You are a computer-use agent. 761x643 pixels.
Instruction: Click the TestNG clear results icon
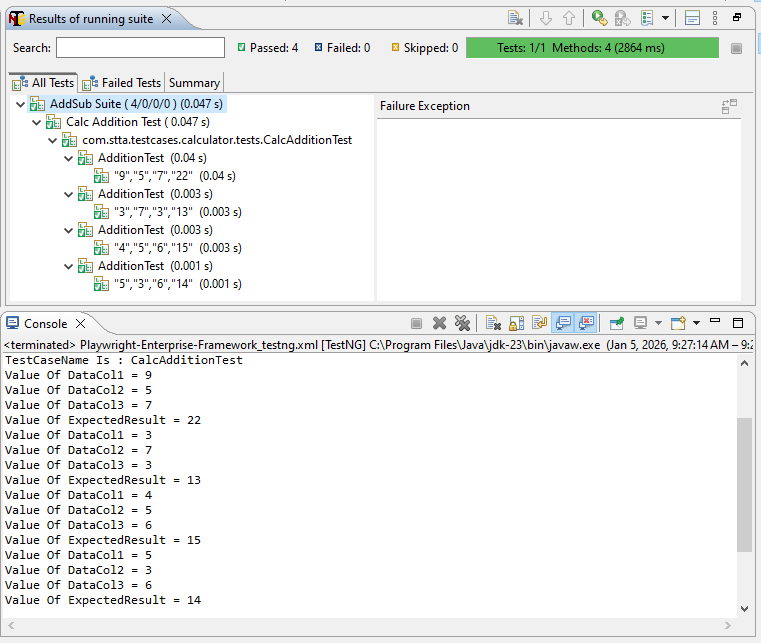(515, 18)
